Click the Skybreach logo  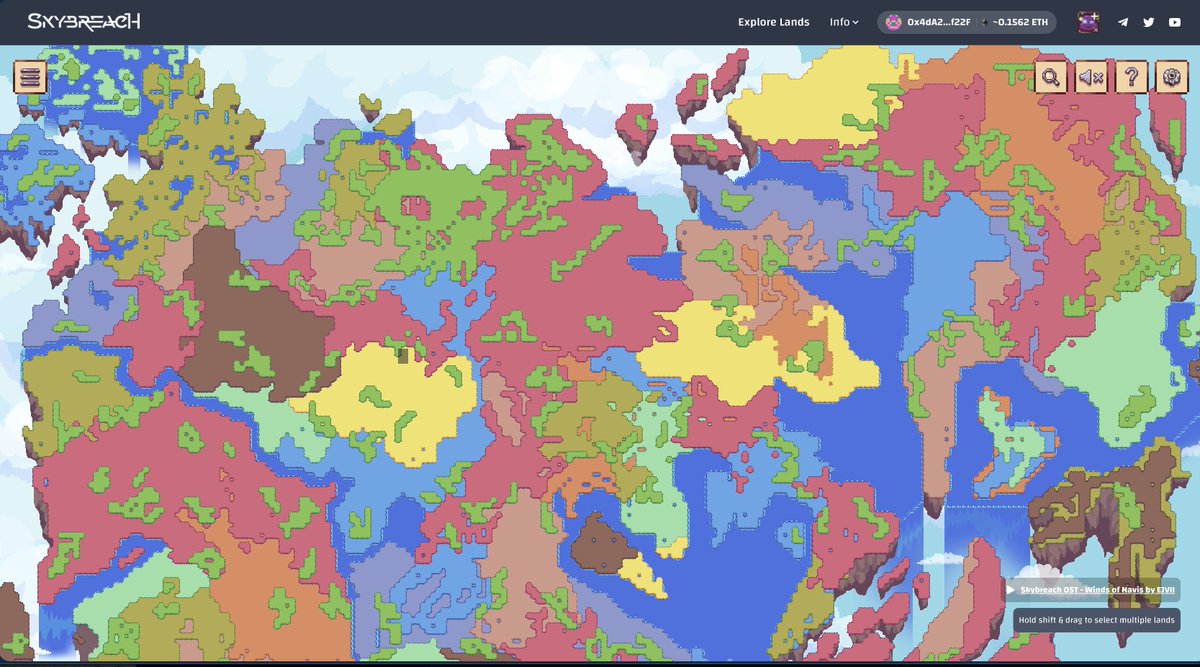[84, 21]
